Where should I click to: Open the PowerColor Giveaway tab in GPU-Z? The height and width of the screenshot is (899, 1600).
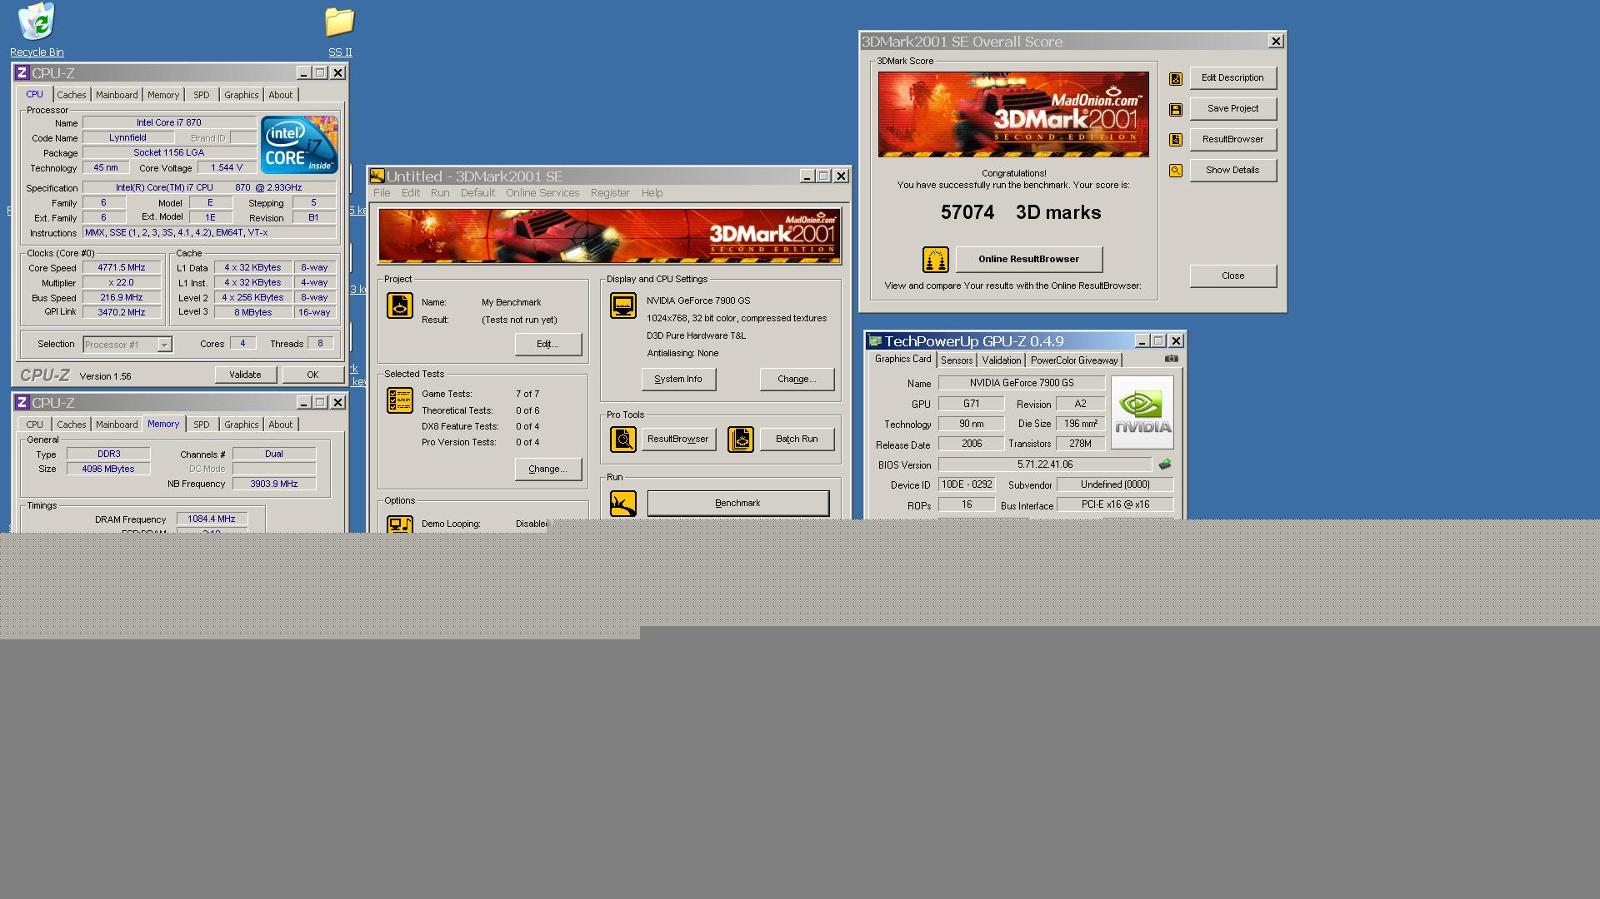[x=1074, y=360]
